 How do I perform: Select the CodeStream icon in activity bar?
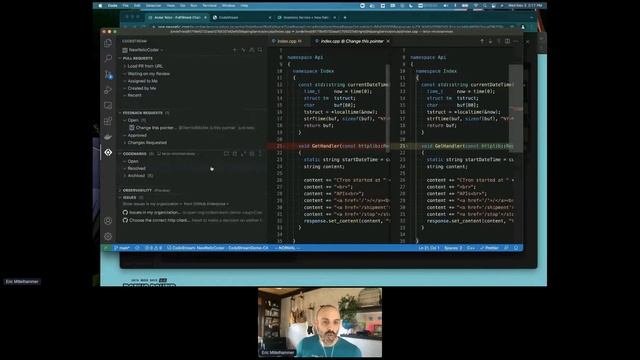[x=108, y=152]
